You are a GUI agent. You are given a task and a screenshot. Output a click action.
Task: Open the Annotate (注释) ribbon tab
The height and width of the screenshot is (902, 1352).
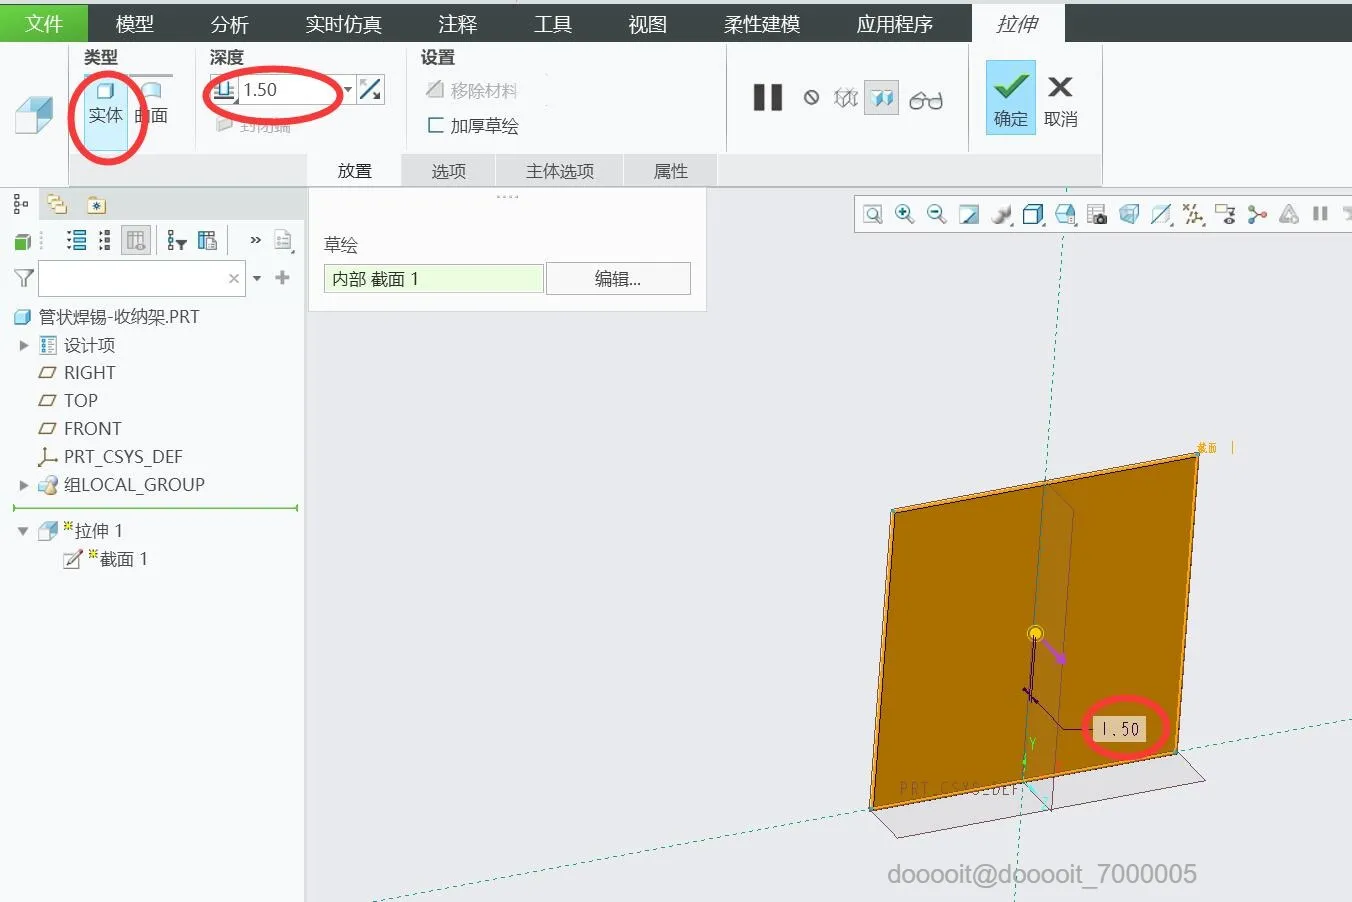pyautogui.click(x=457, y=24)
